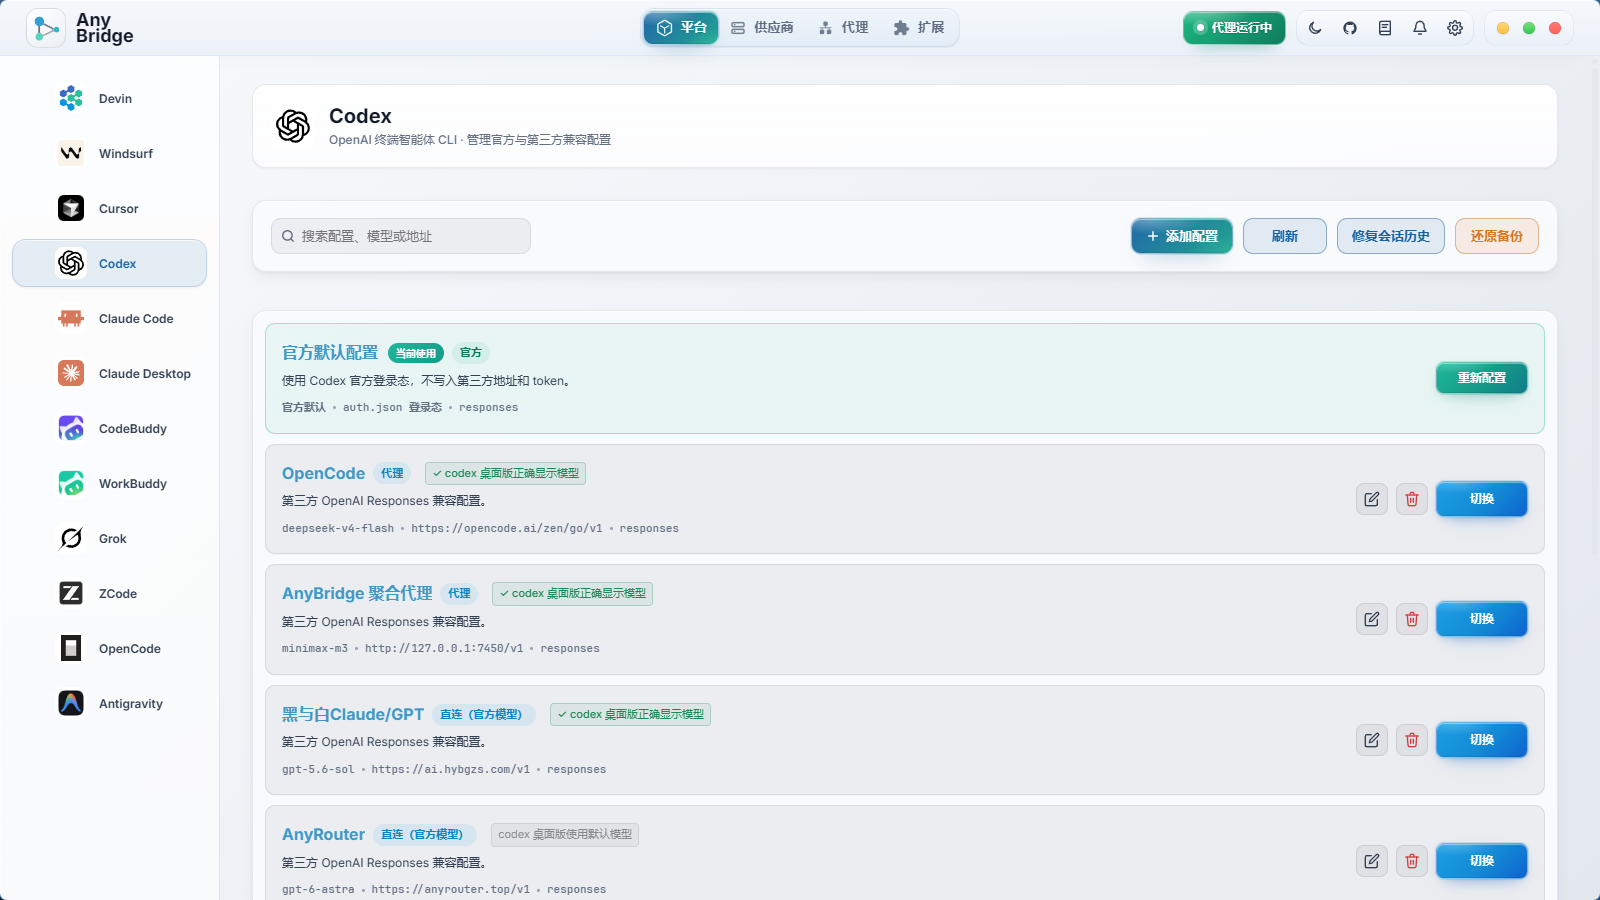The height and width of the screenshot is (900, 1600).
Task: Edit the 黑与白Claude/GPT configuration
Action: [x=1372, y=740]
